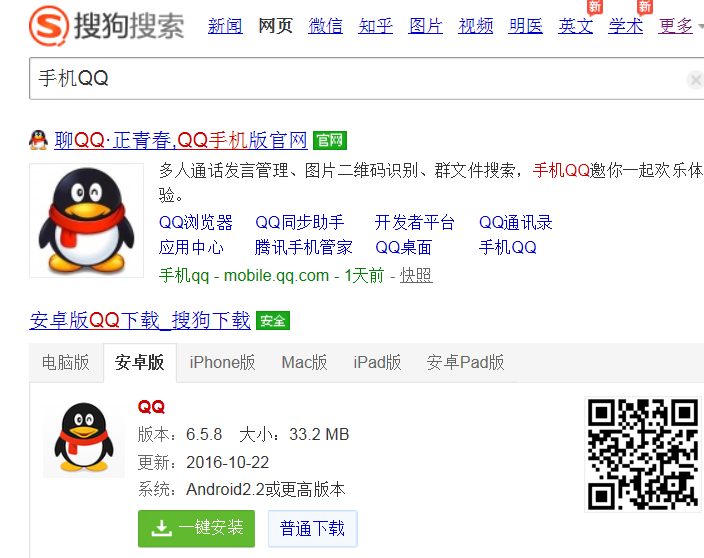Open the 开发者平台 sublink
The width and height of the screenshot is (704, 558).
pyautogui.click(x=414, y=223)
